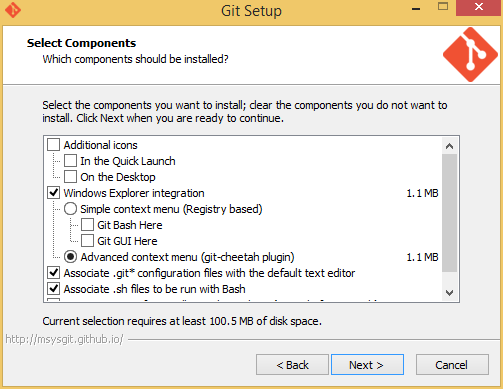Select the Simple context menu radio button
This screenshot has width=503, height=389.
pyautogui.click(x=70, y=209)
